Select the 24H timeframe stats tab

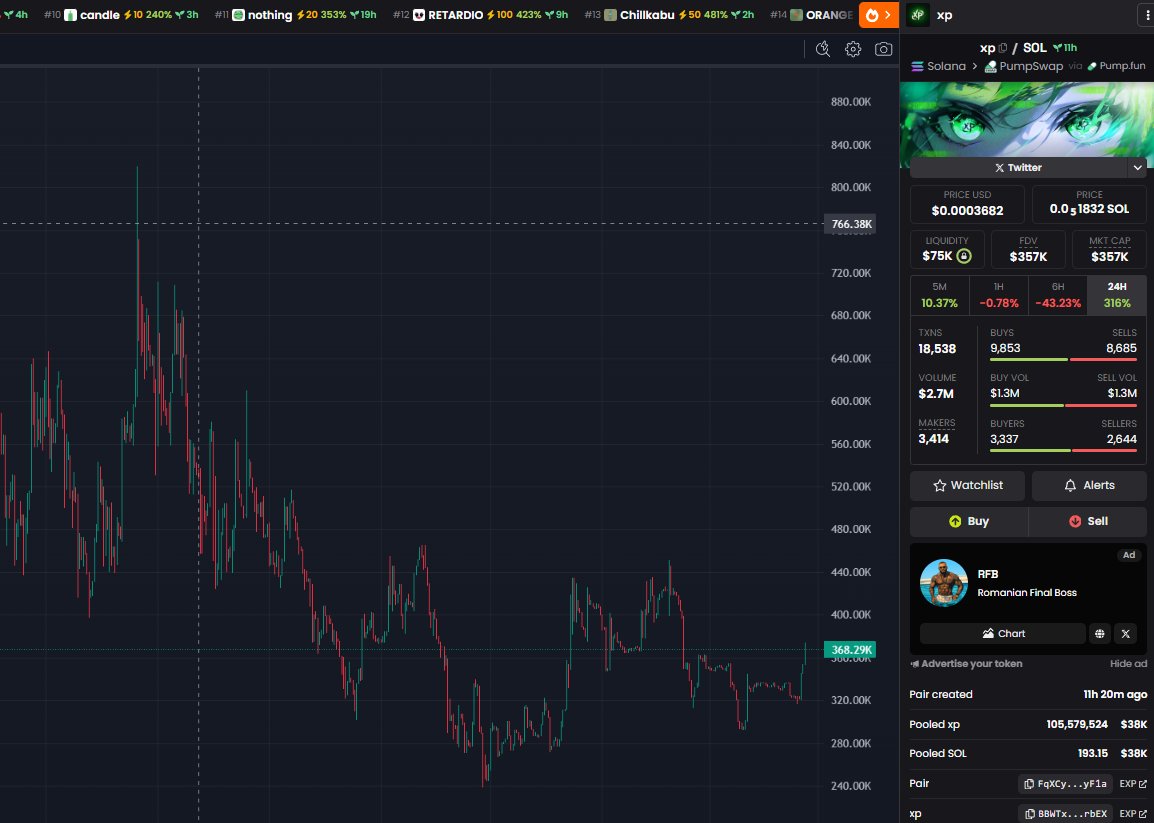(x=1116, y=295)
